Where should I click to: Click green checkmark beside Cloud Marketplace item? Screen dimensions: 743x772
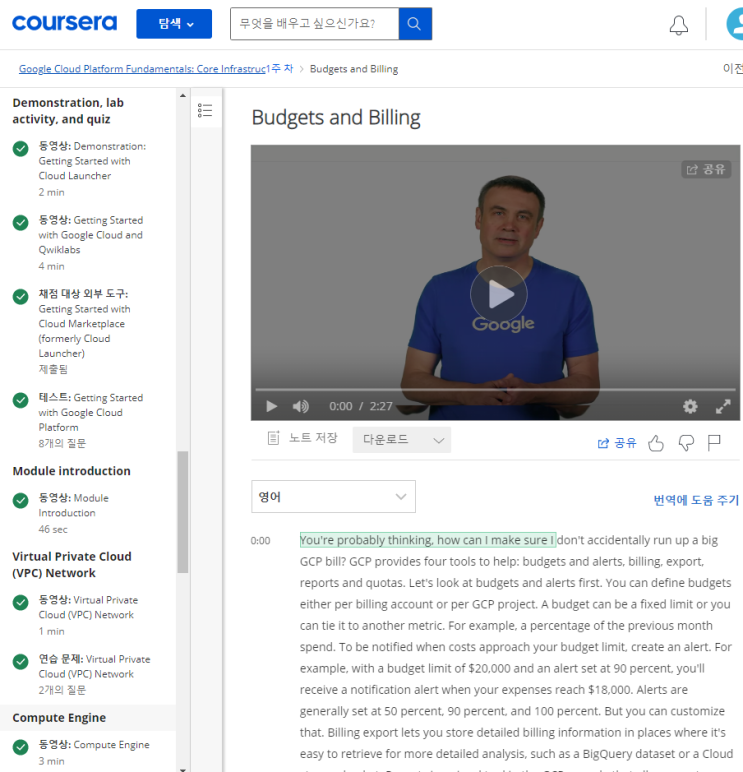coord(21,296)
